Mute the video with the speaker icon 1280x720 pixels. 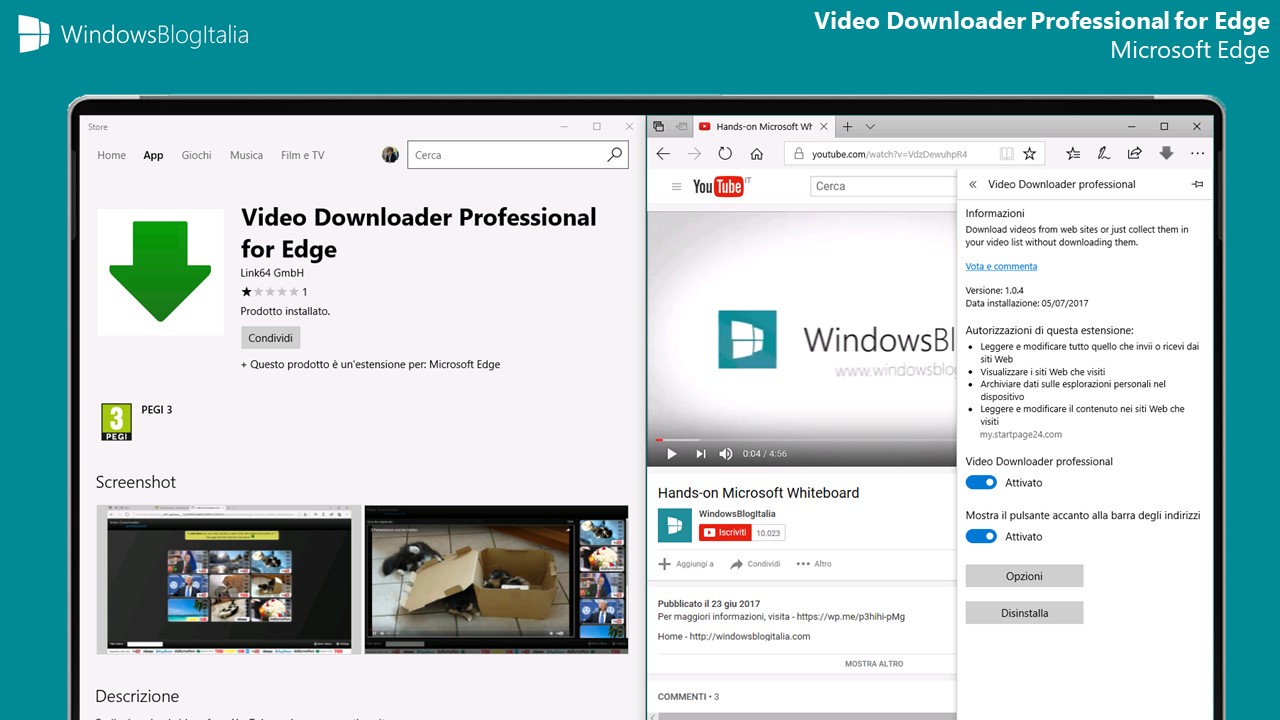[726, 453]
